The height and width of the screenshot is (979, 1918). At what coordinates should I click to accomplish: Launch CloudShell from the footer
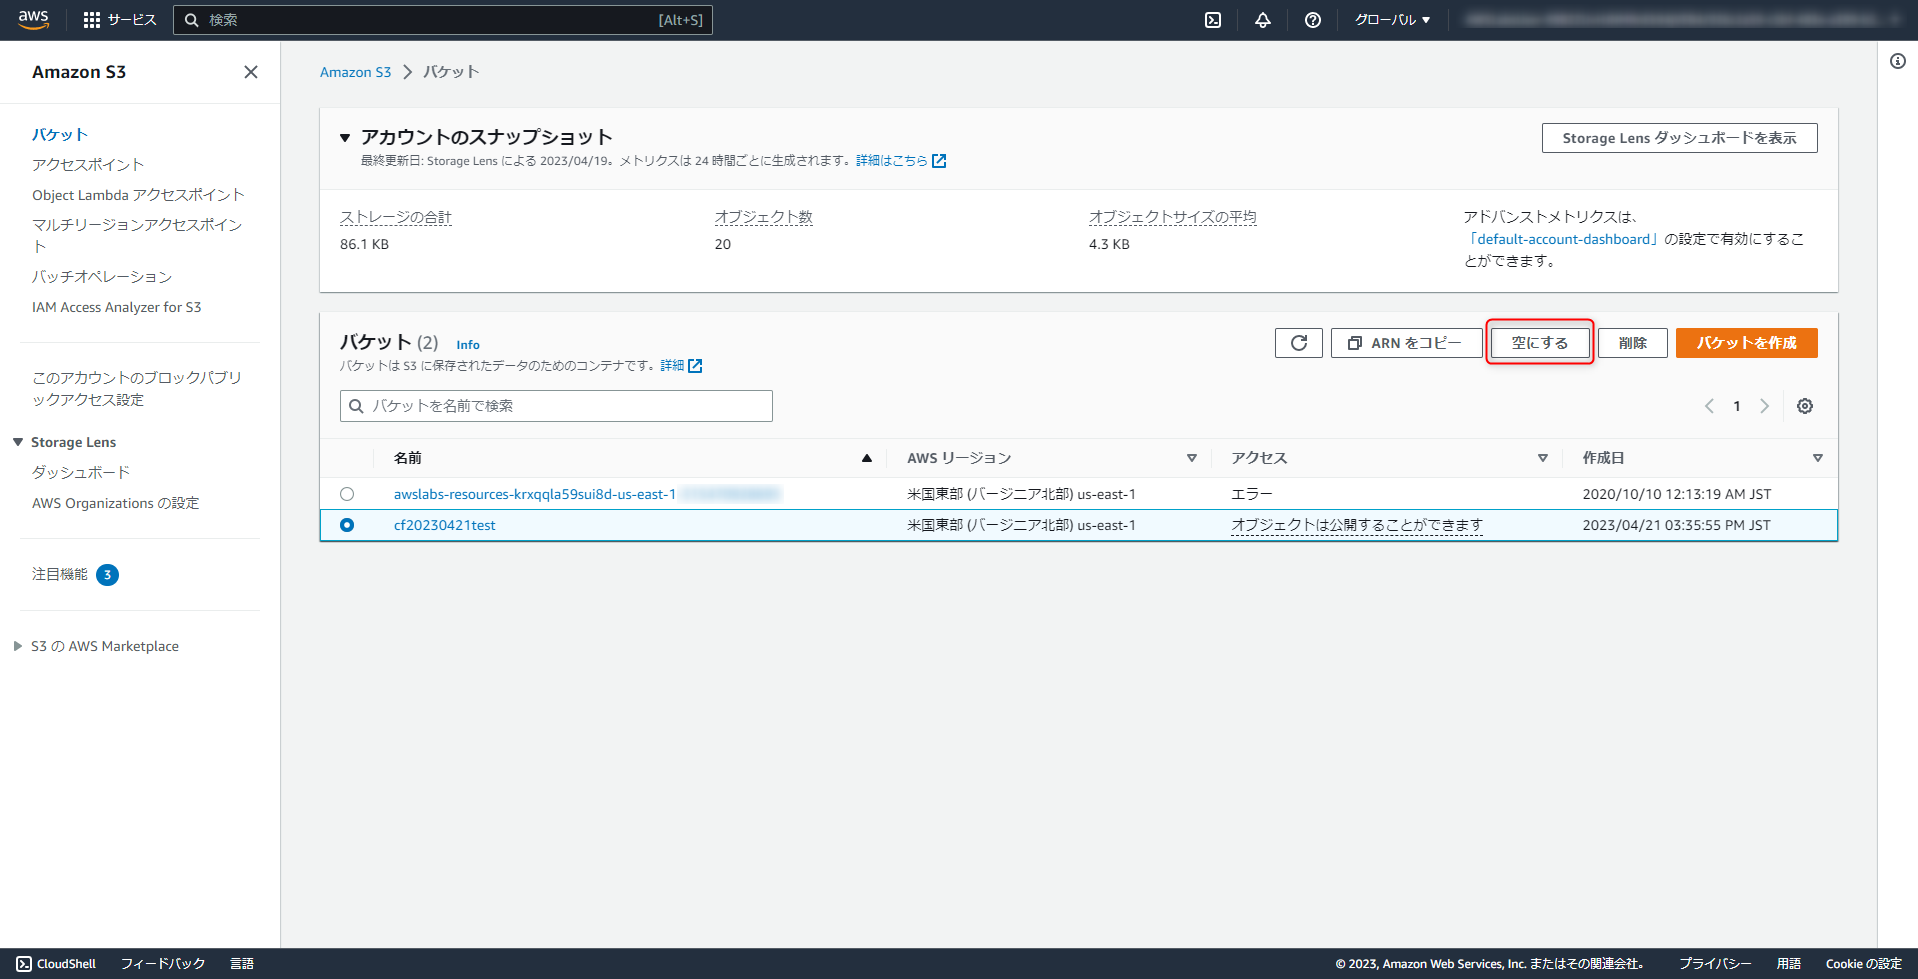[x=56, y=963]
